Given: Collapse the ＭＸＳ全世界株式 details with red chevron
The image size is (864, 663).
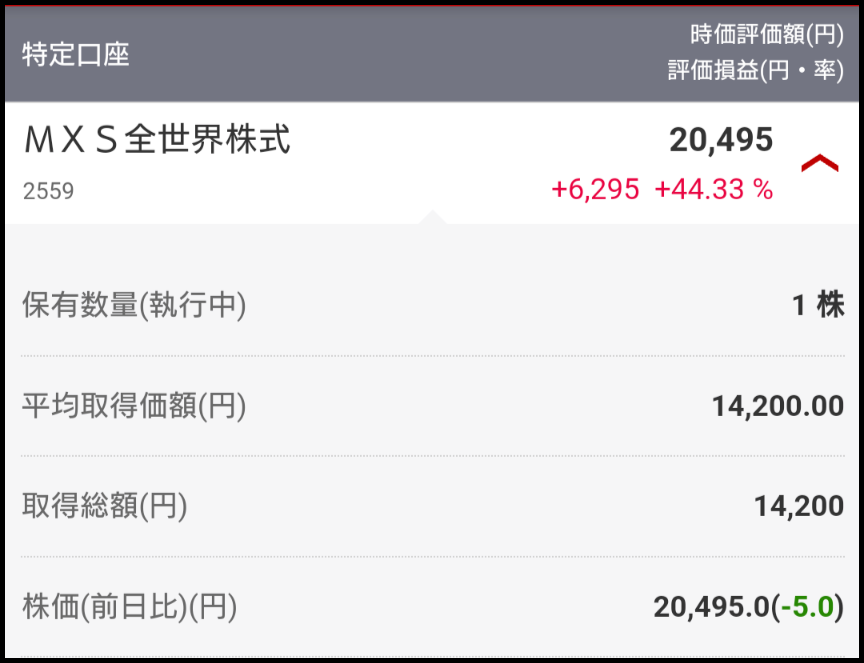Looking at the screenshot, I should click(820, 163).
